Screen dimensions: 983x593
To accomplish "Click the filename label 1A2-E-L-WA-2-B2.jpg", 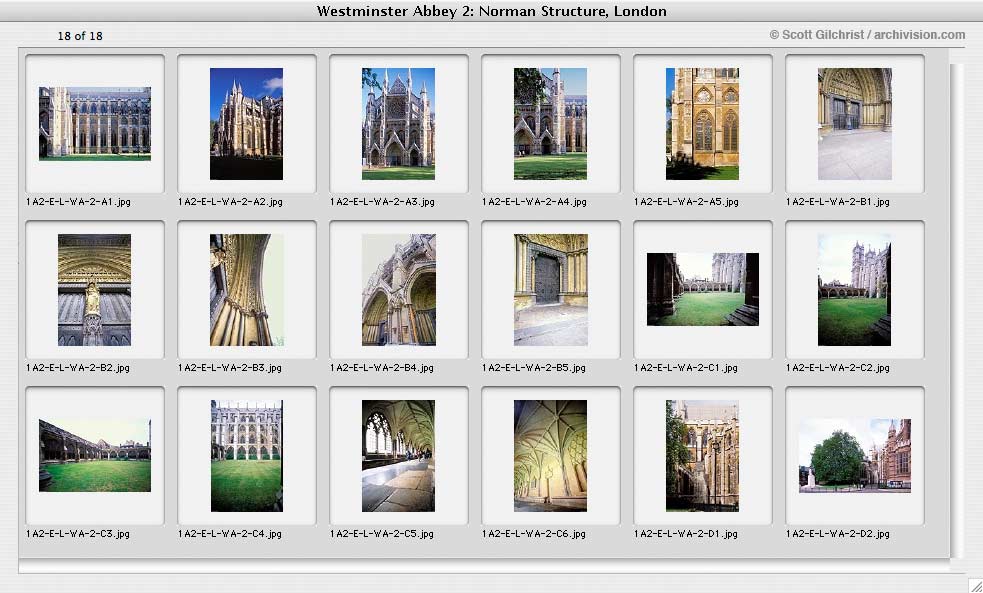I will (x=78, y=368).
